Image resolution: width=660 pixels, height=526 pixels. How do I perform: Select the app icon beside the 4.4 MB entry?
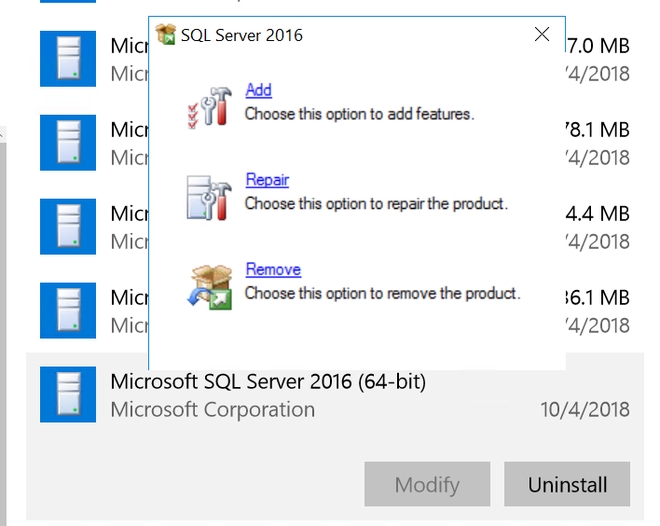coord(68,227)
